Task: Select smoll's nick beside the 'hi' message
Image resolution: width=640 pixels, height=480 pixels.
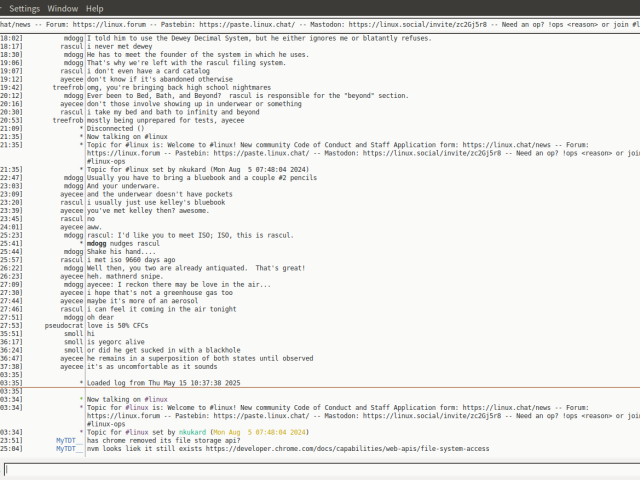Action: (x=73, y=335)
